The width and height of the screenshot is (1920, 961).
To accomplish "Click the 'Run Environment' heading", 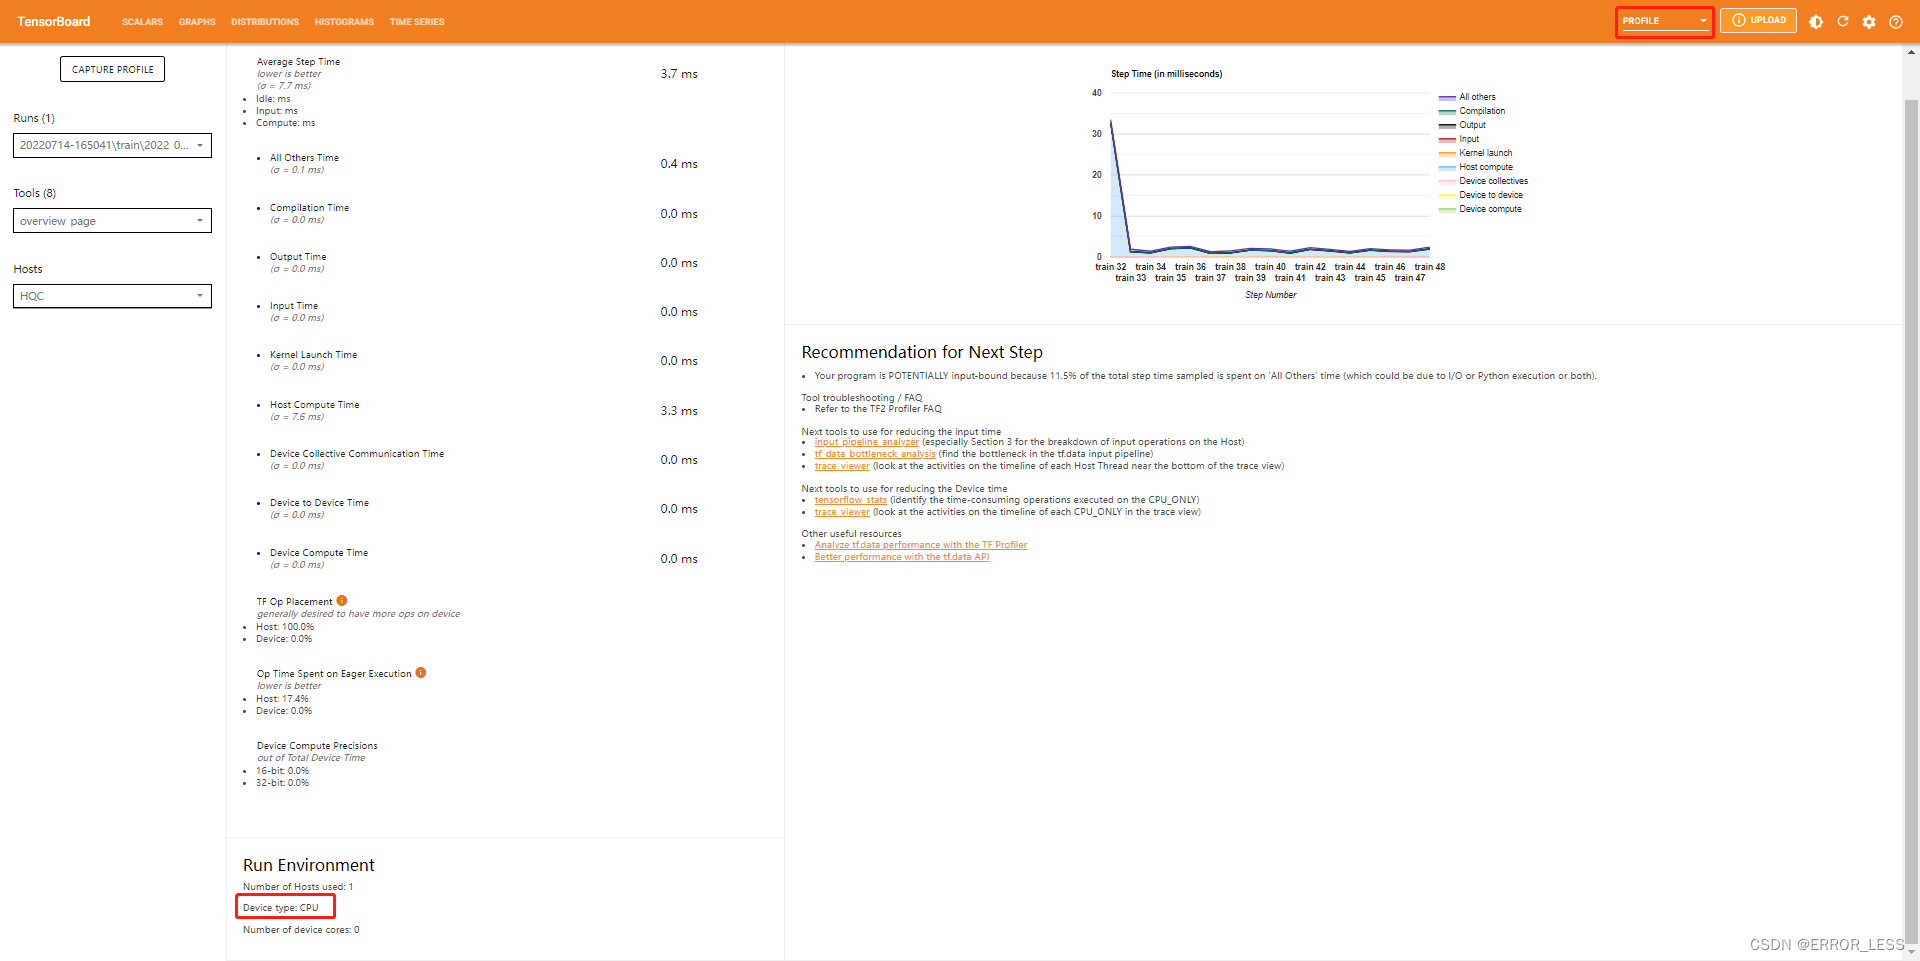I will tap(309, 865).
